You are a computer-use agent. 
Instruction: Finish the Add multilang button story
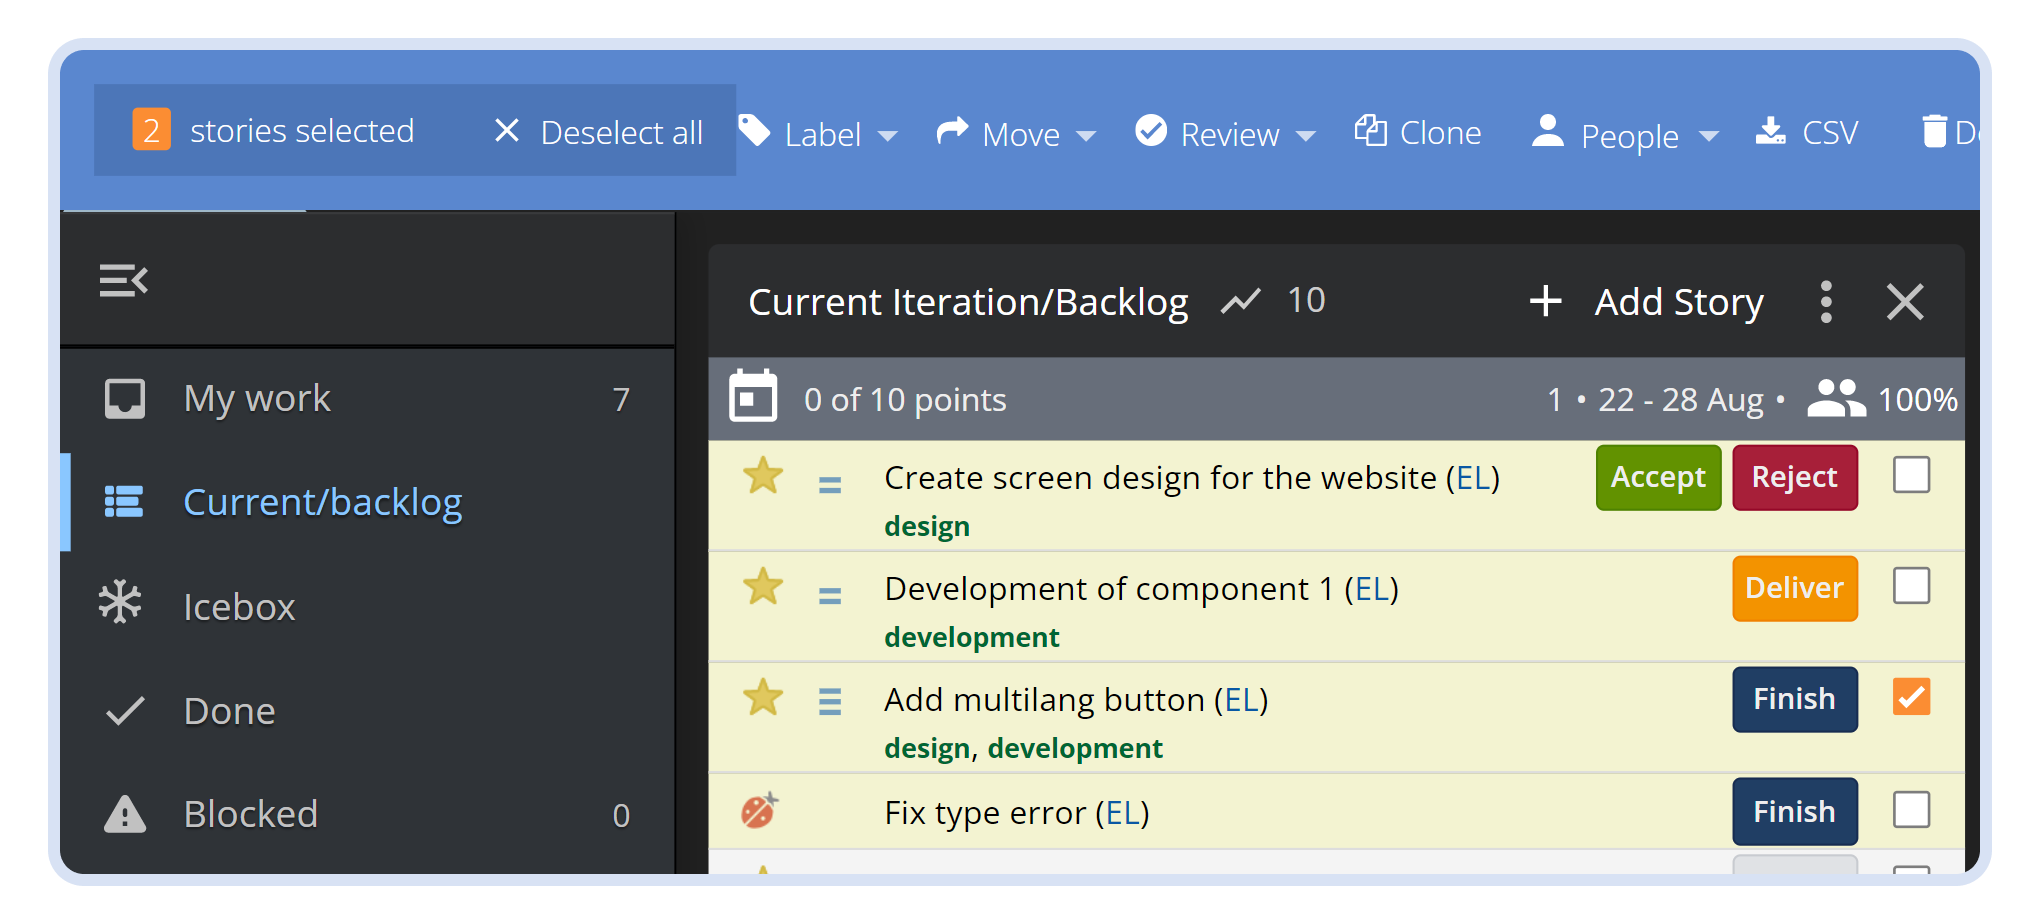pyautogui.click(x=1795, y=699)
